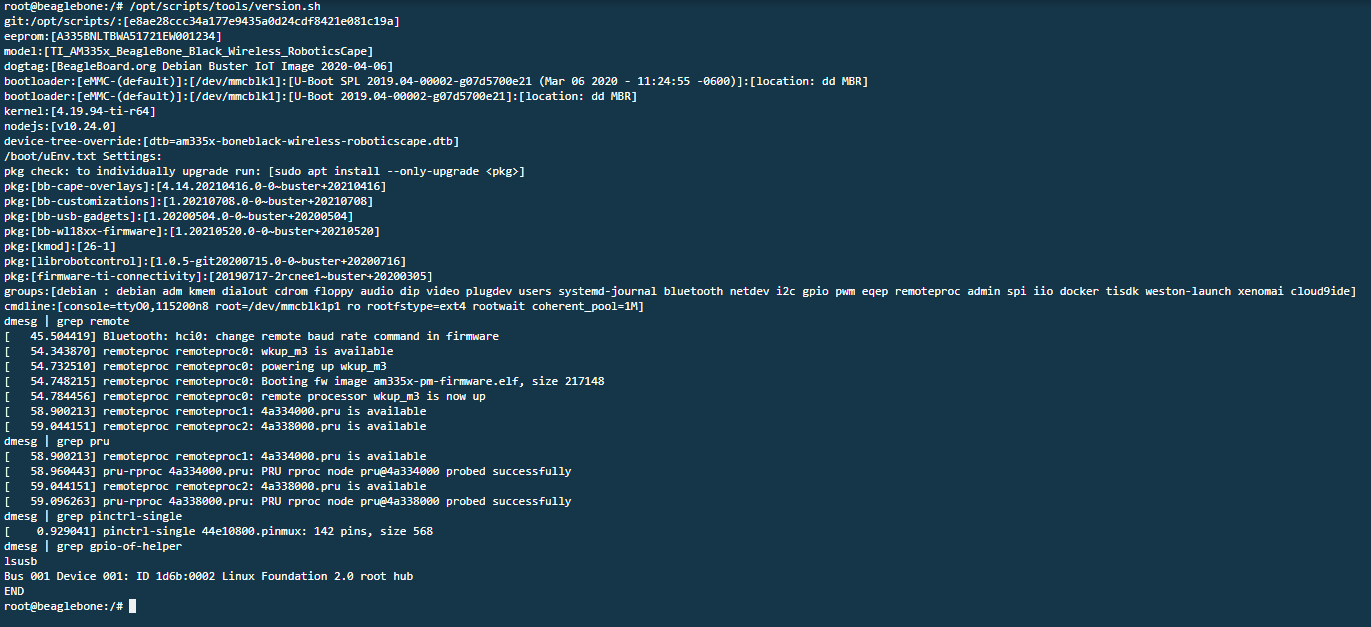Viewport: 1371px width, 627px height.
Task: Click the cmdline console=ttyO0 line
Action: tap(324, 306)
